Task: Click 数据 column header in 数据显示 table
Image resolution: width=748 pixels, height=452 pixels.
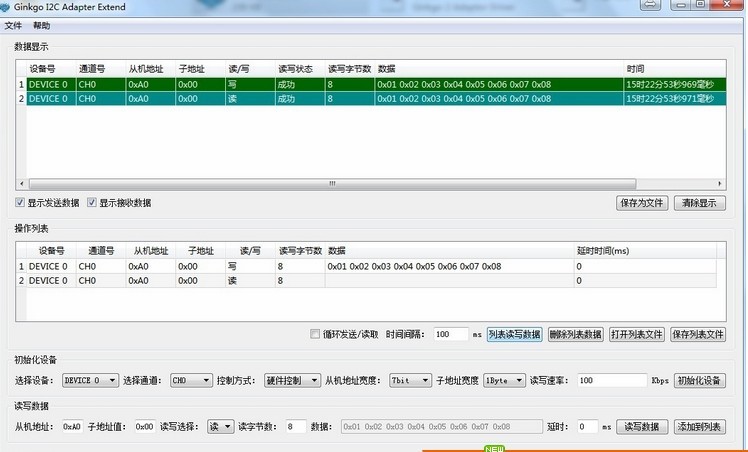Action: click(499, 69)
